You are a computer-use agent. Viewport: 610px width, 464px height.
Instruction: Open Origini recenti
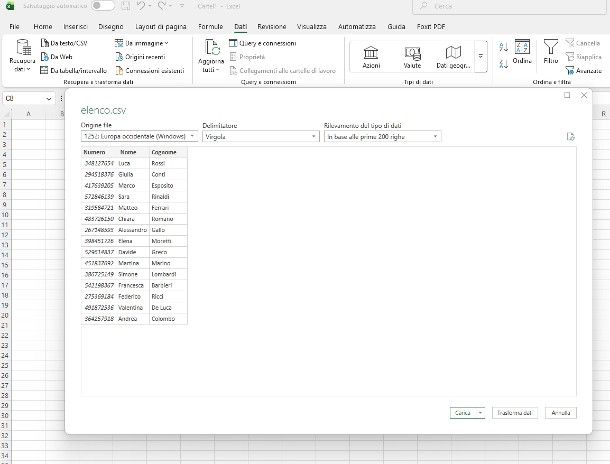140,57
